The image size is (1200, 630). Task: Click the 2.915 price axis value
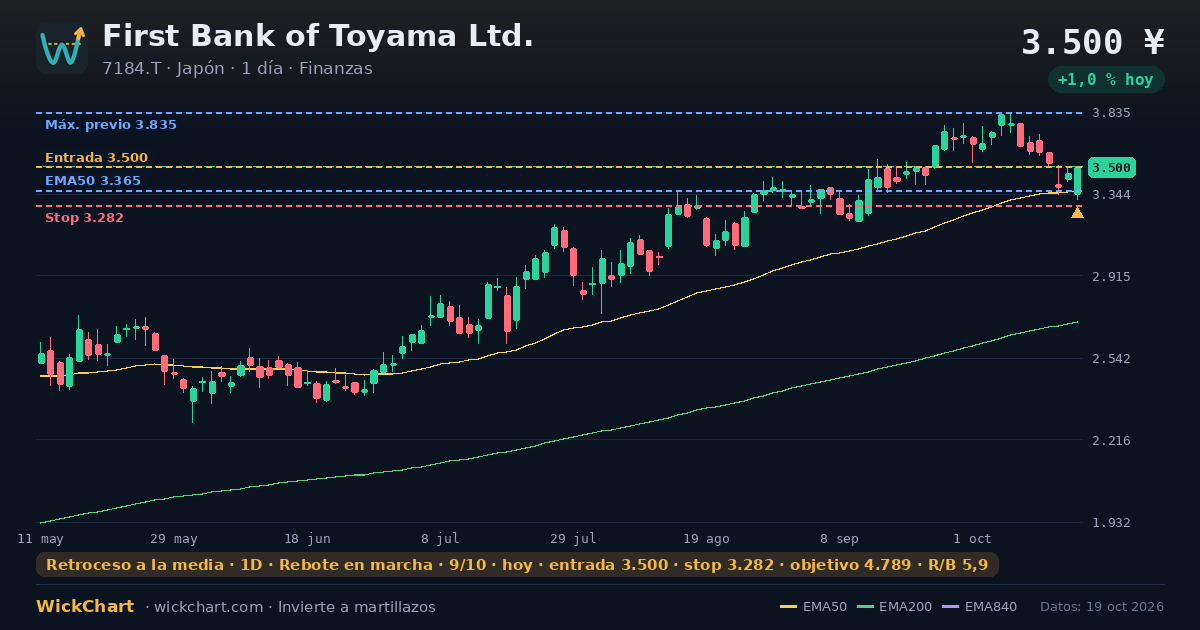coord(1111,276)
